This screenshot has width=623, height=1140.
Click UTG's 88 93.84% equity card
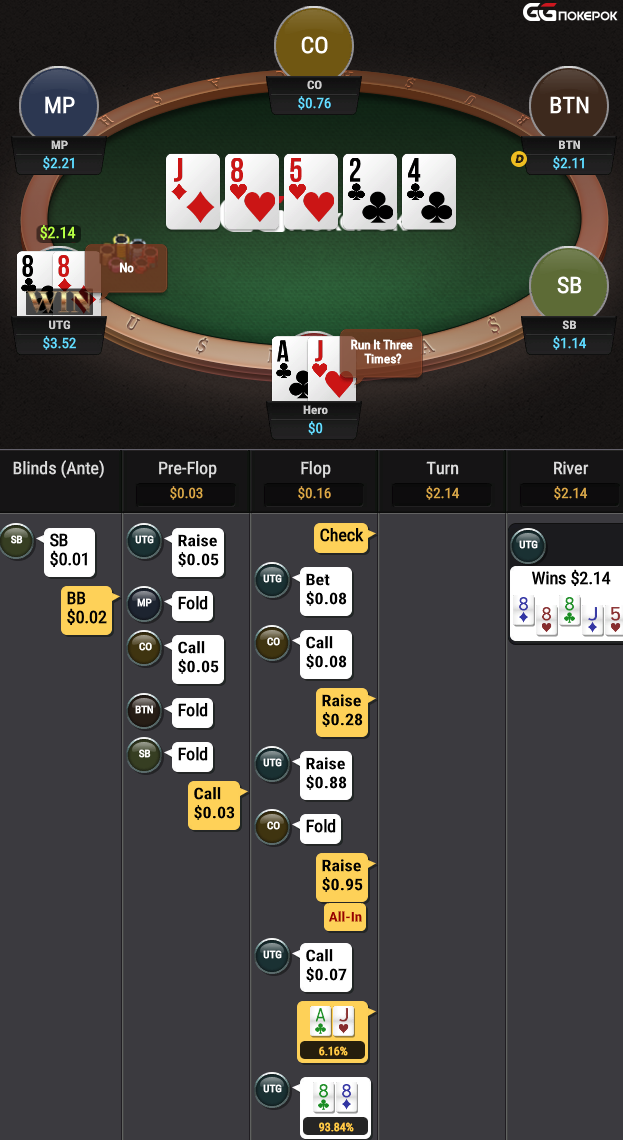(x=336, y=1107)
